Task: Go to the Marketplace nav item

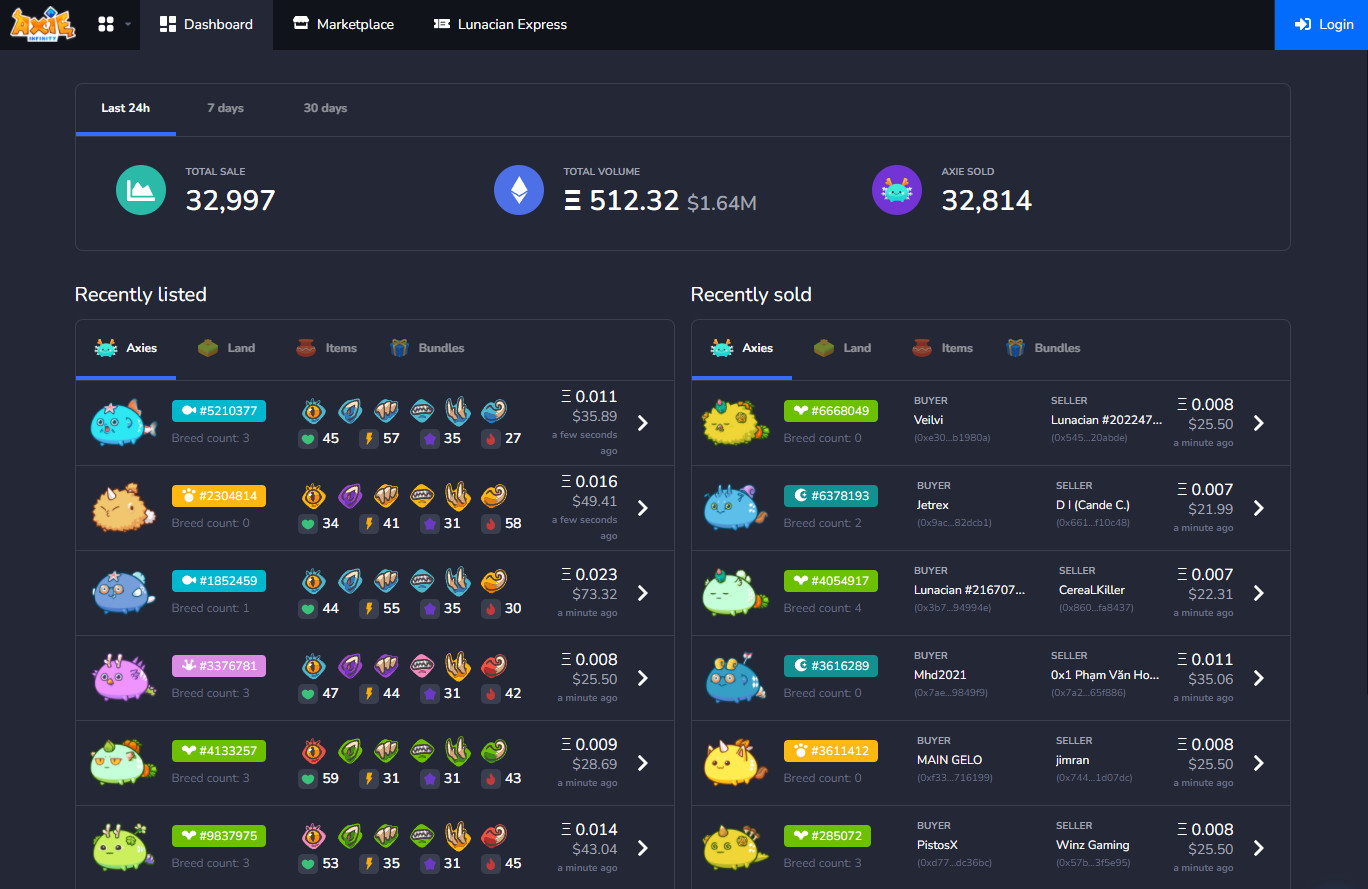Action: 343,24
